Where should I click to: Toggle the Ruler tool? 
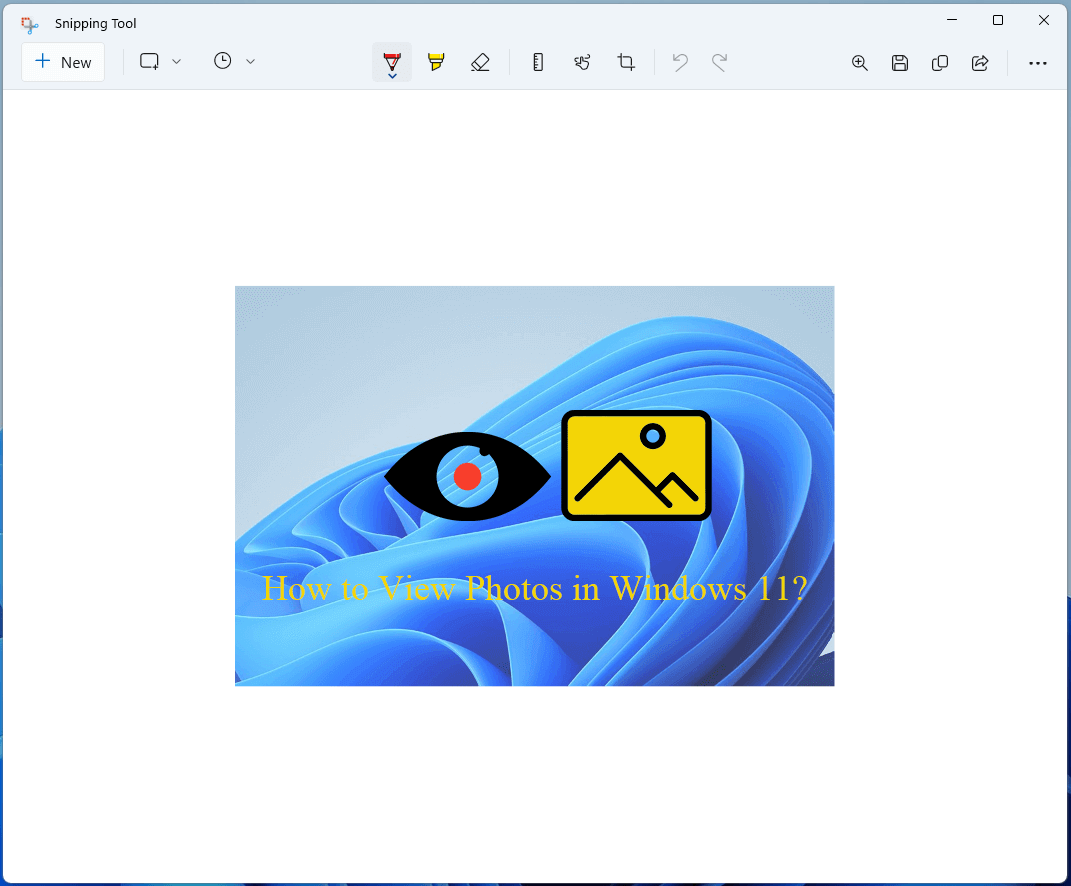point(538,62)
